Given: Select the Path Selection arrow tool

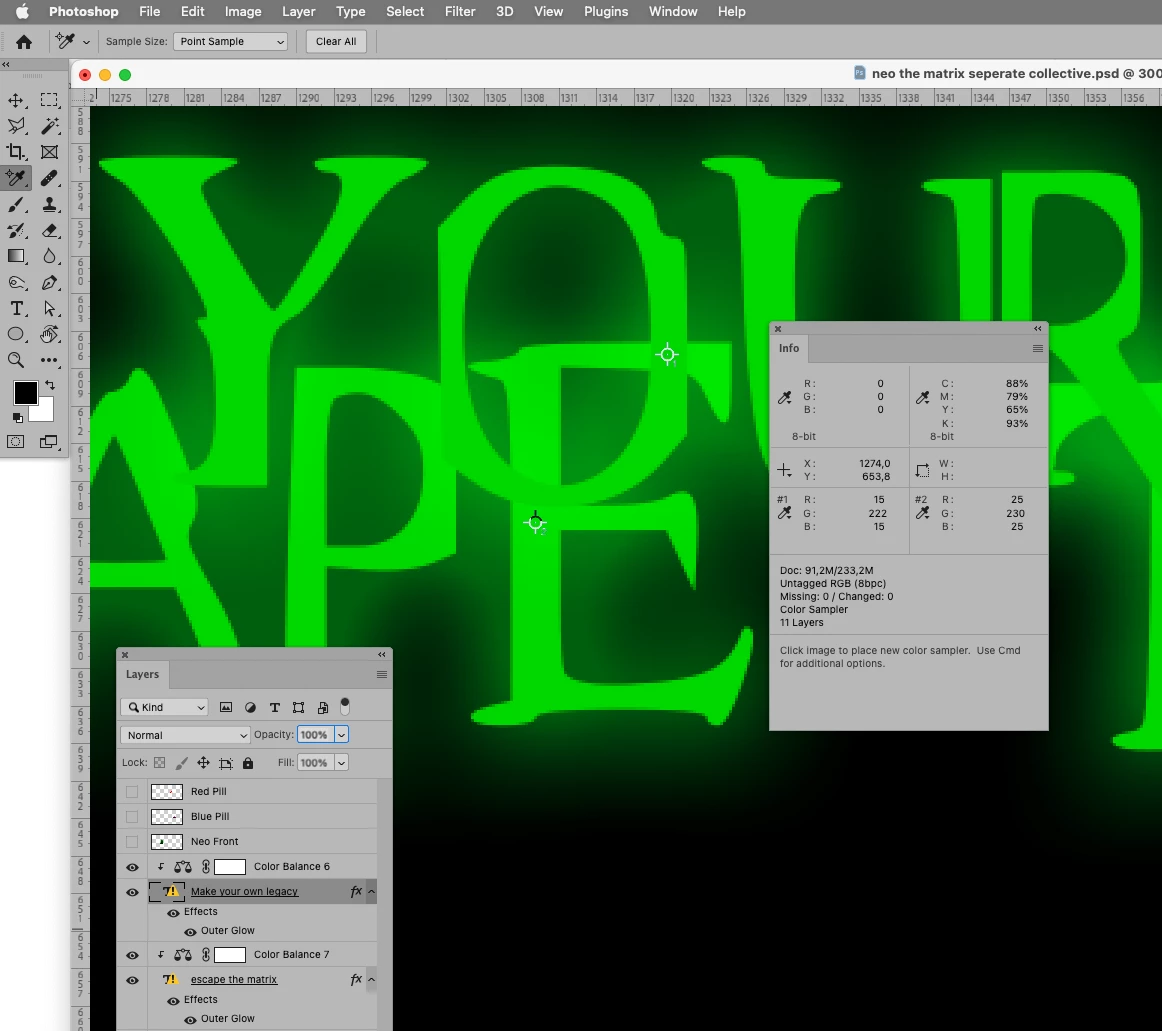Looking at the screenshot, I should point(49,308).
